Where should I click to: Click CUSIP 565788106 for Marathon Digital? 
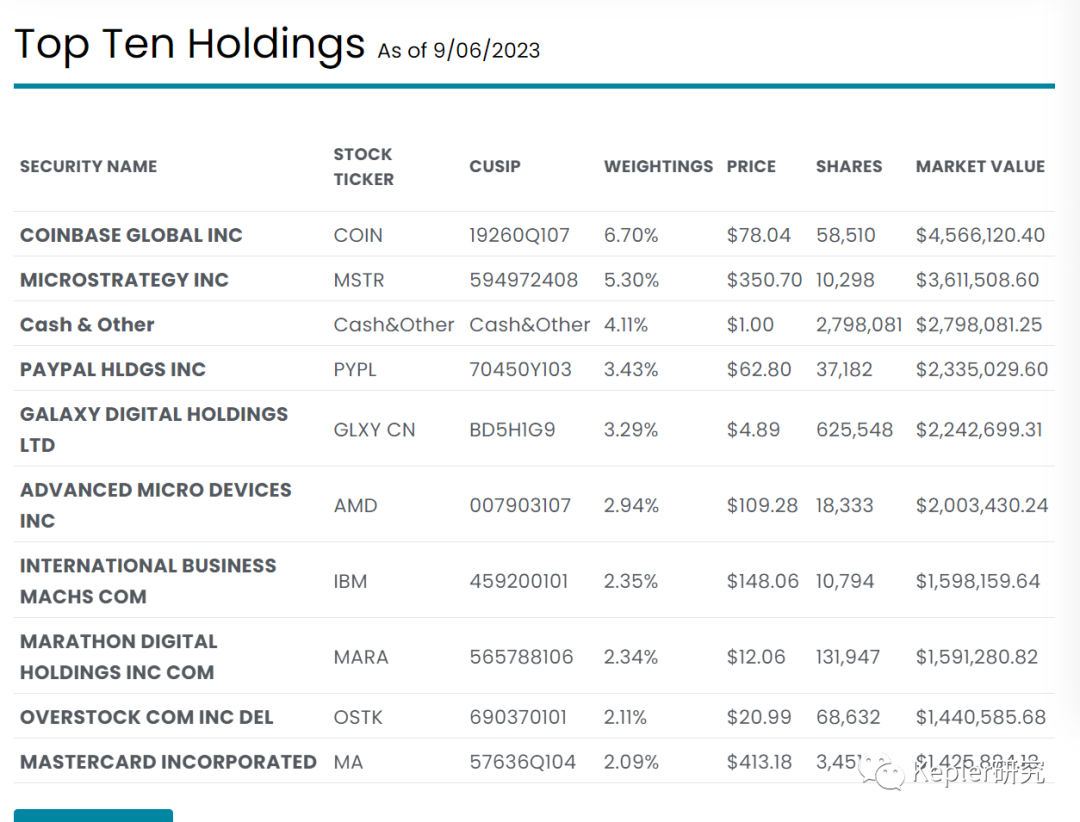click(x=521, y=657)
